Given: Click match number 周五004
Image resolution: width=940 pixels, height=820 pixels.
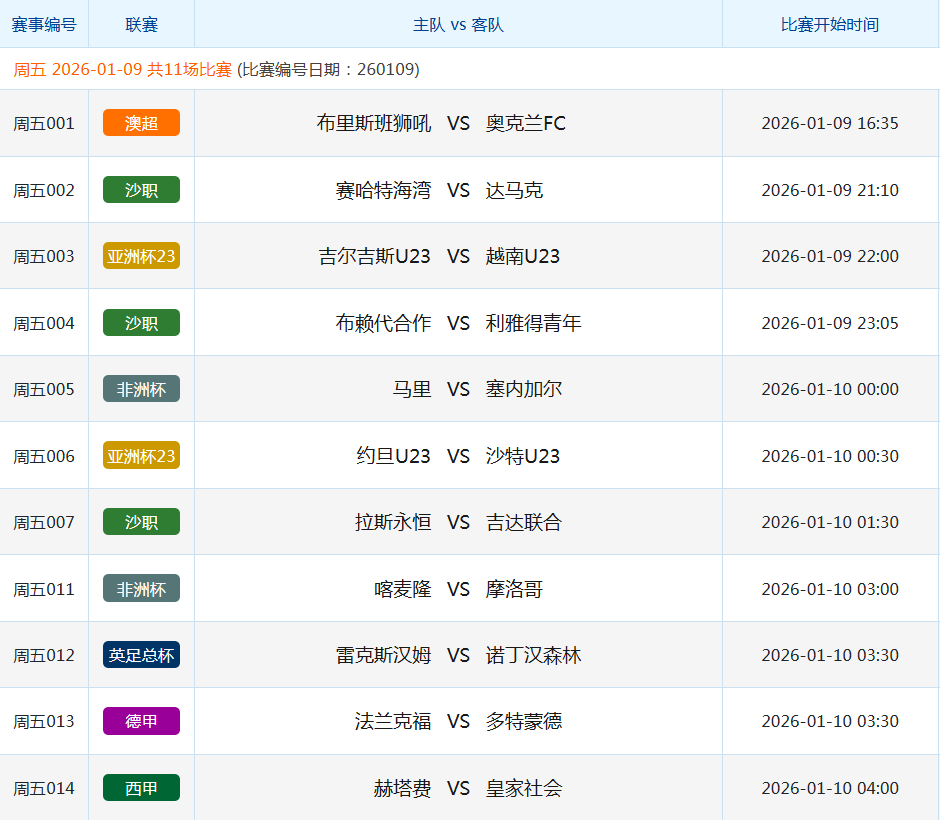Looking at the screenshot, I should point(44,323).
